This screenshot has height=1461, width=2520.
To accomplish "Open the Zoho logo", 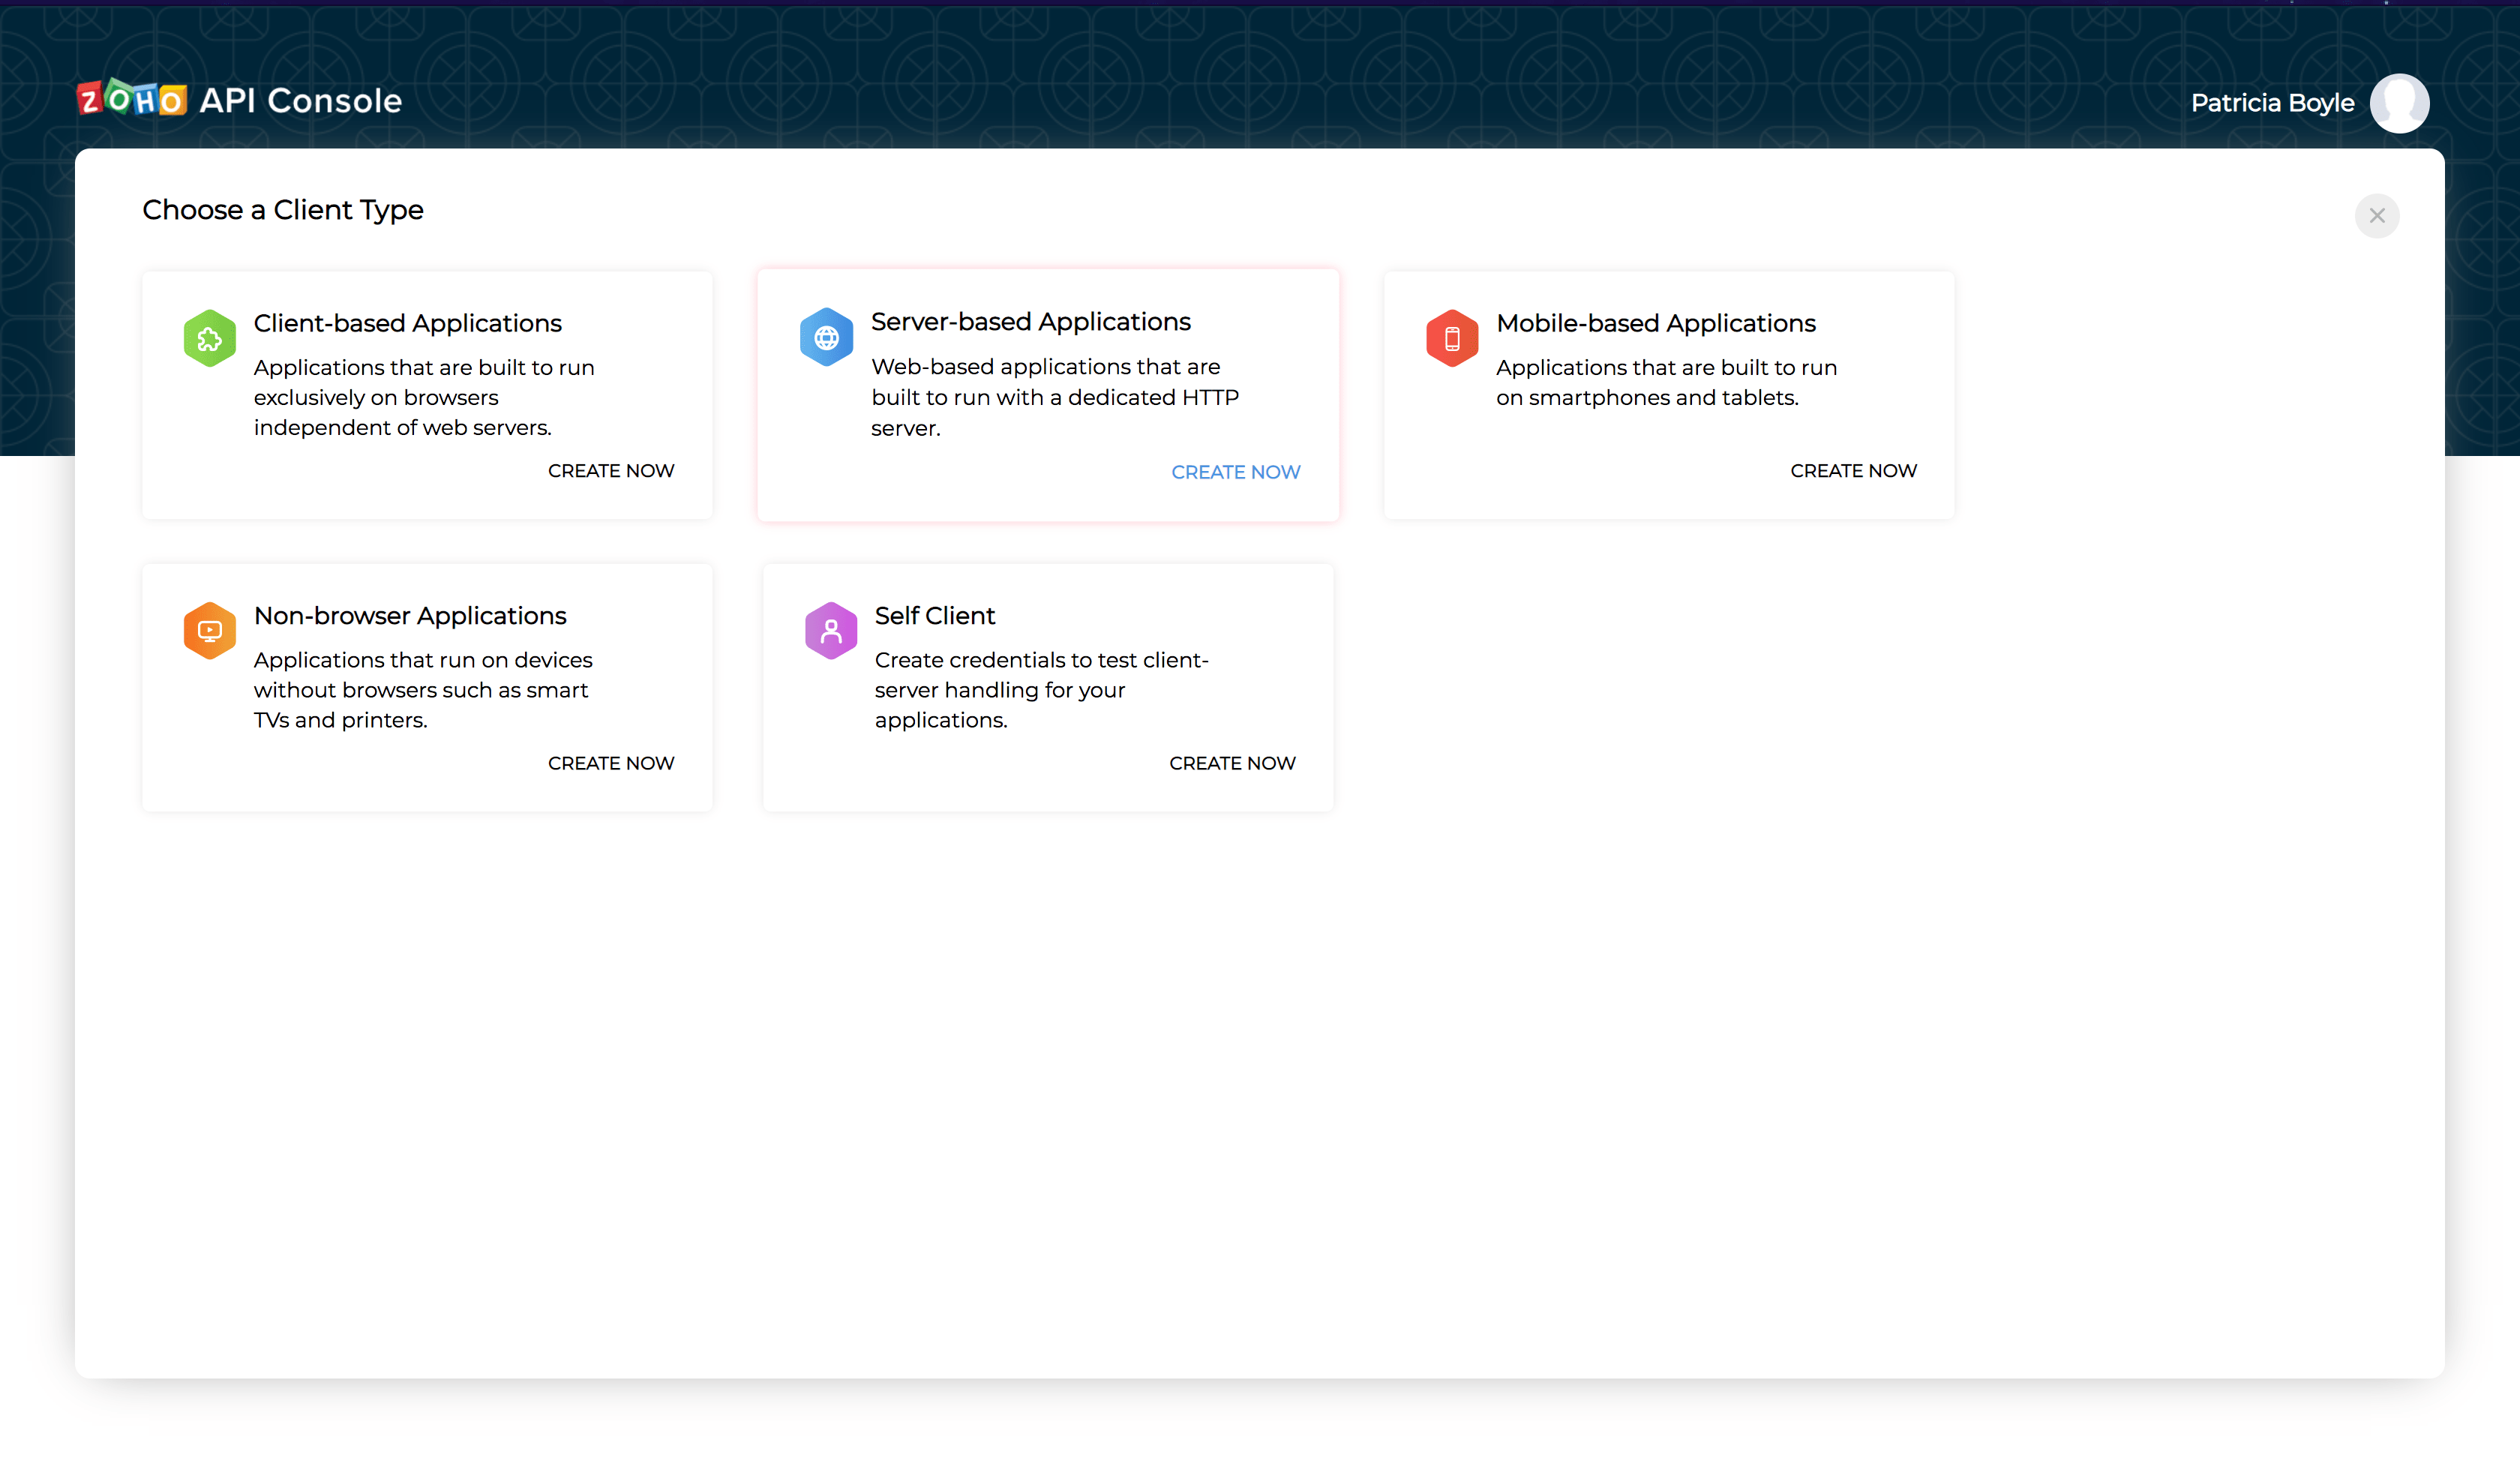I will [x=131, y=98].
